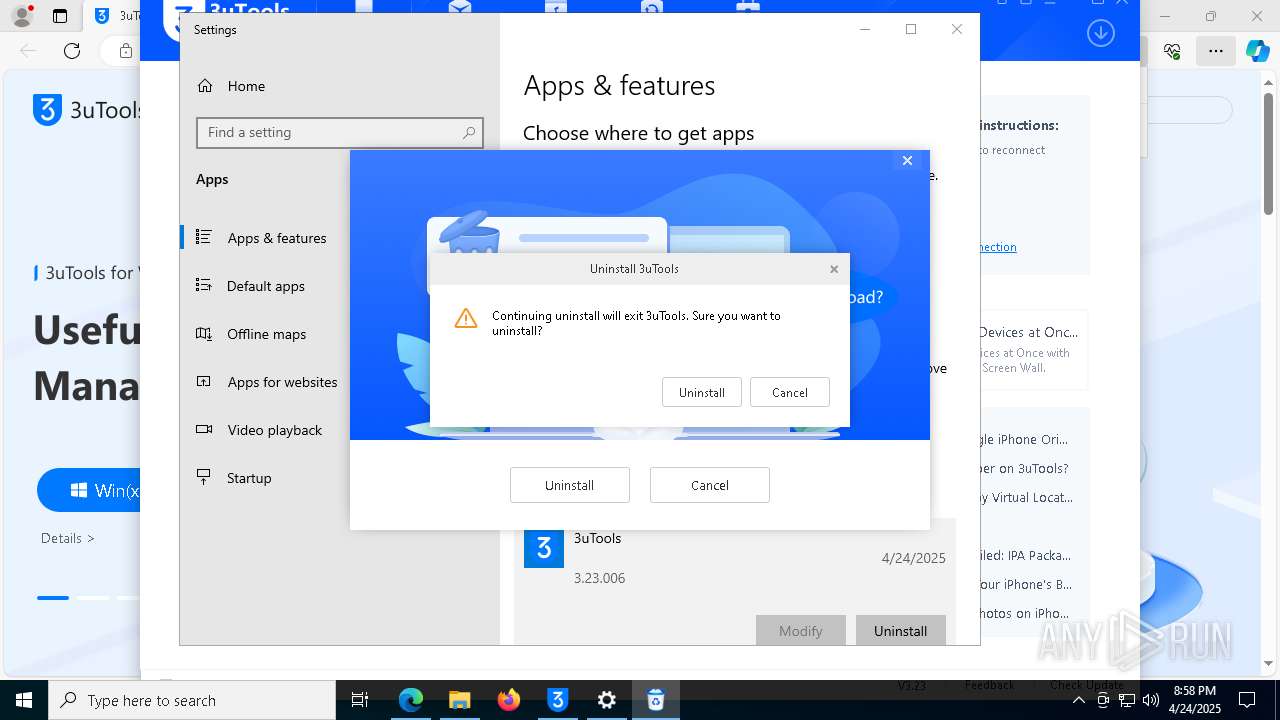Open Edge profile avatar
Screen dimensions: 1280x720
[22, 16]
